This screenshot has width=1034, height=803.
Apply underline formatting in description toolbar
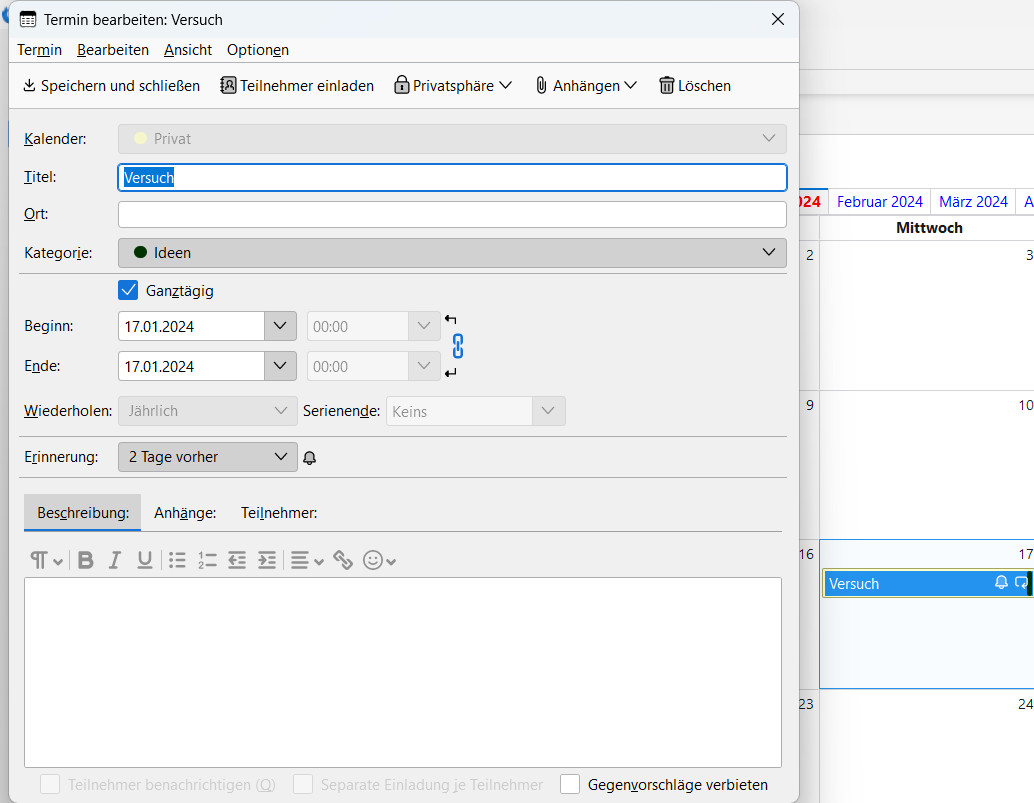tap(145, 560)
